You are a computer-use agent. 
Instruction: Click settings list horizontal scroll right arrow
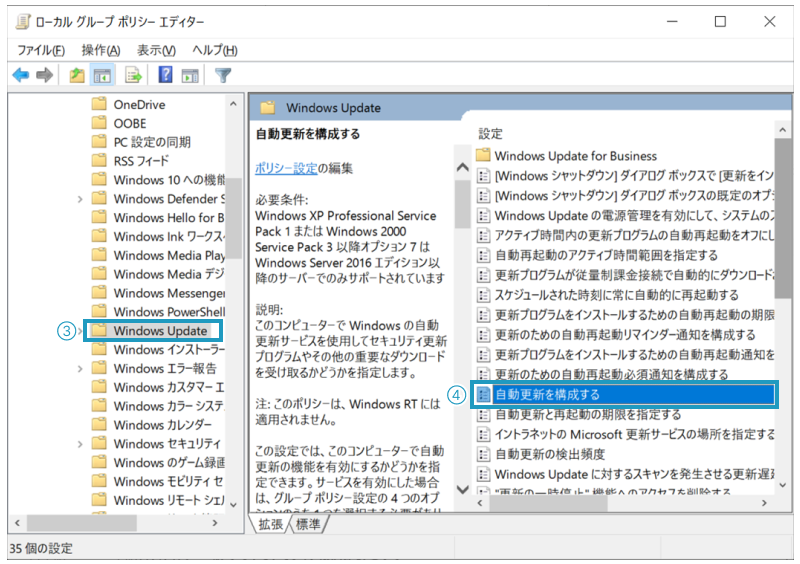[x=764, y=503]
